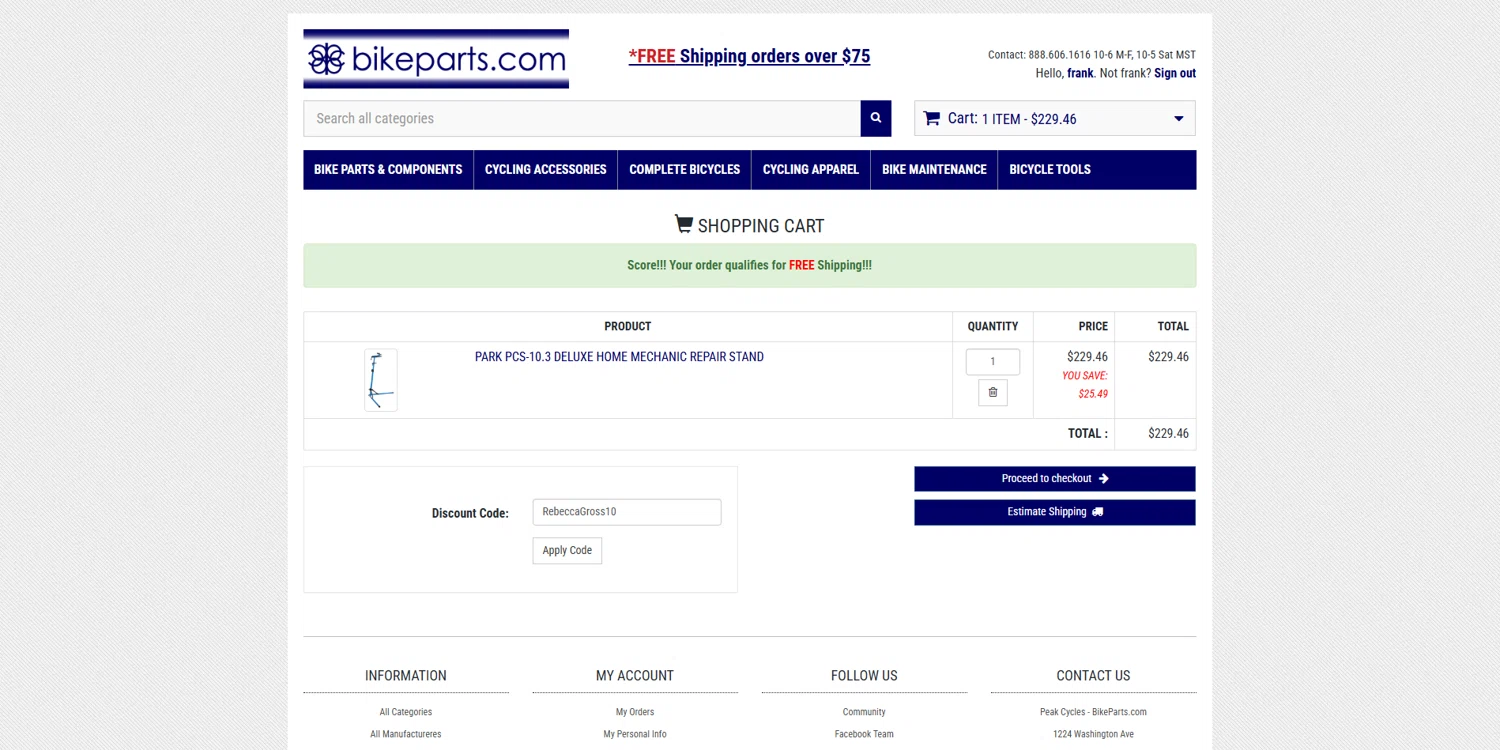Click the FREE Shipping orders over $75 link
Image resolution: width=1500 pixels, height=750 pixels.
point(749,56)
